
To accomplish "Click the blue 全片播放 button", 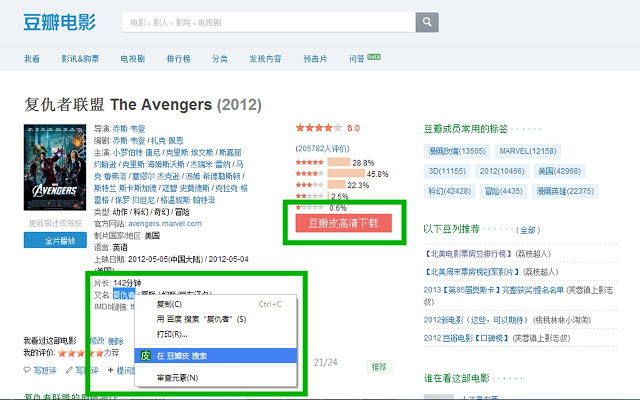I will tap(55, 240).
